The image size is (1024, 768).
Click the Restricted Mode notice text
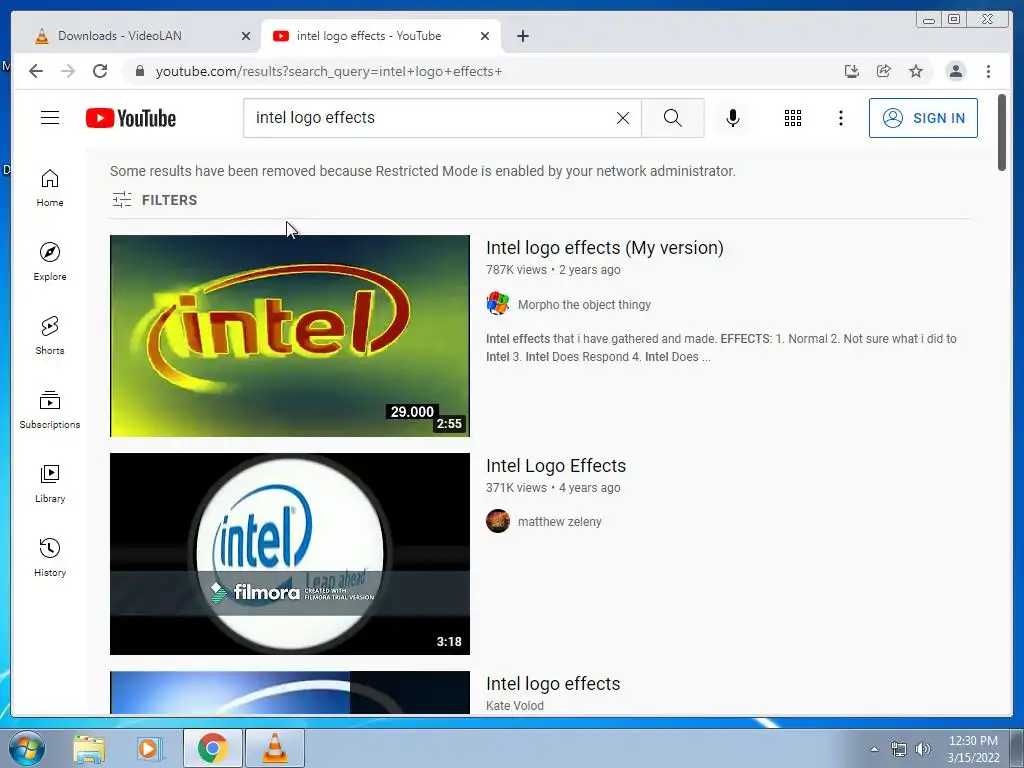pyautogui.click(x=423, y=171)
